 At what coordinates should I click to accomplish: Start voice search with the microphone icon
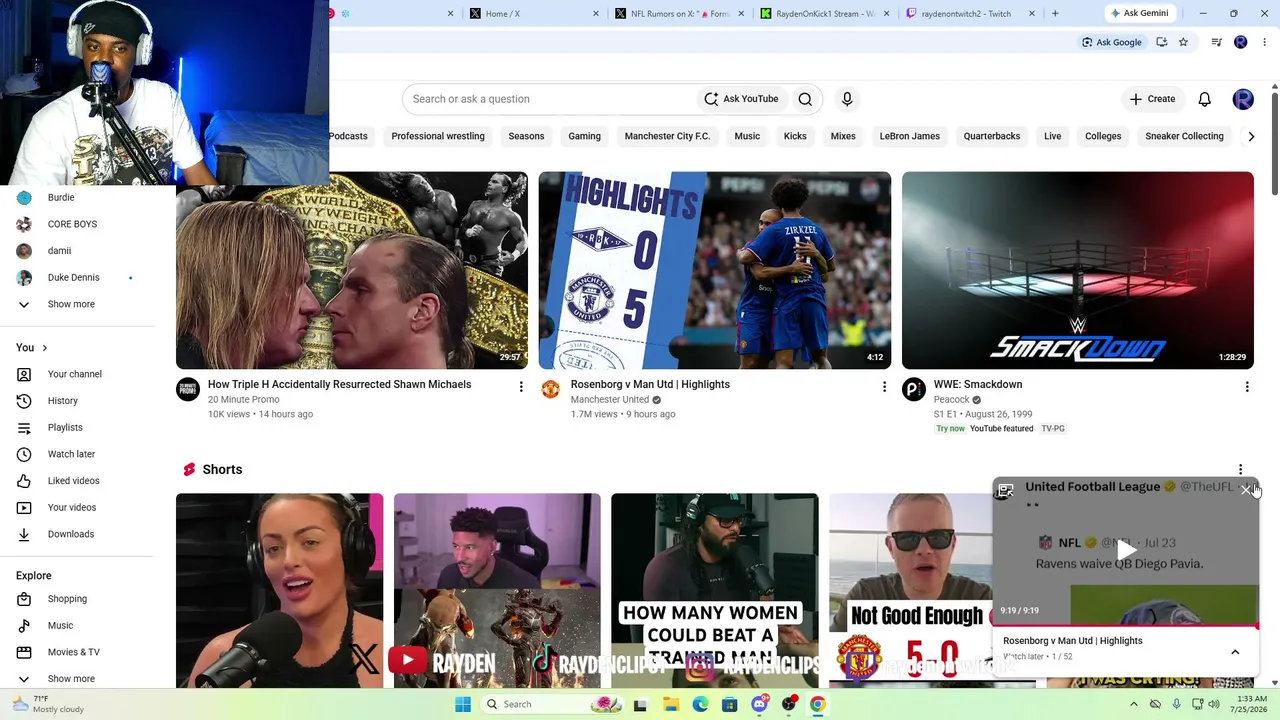coord(847,99)
